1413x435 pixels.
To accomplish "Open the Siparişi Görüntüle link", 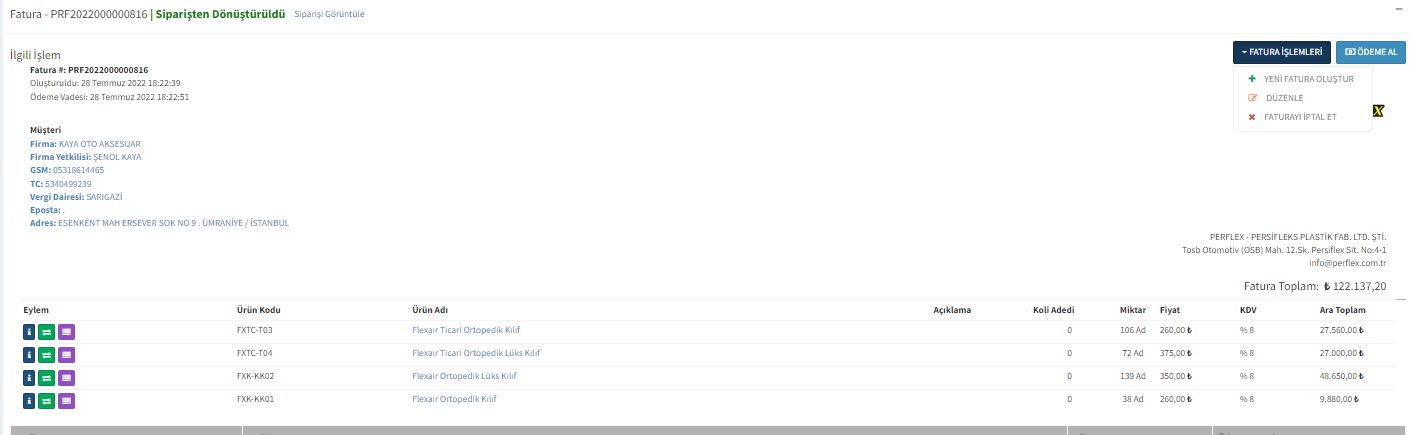I will coord(329,15).
